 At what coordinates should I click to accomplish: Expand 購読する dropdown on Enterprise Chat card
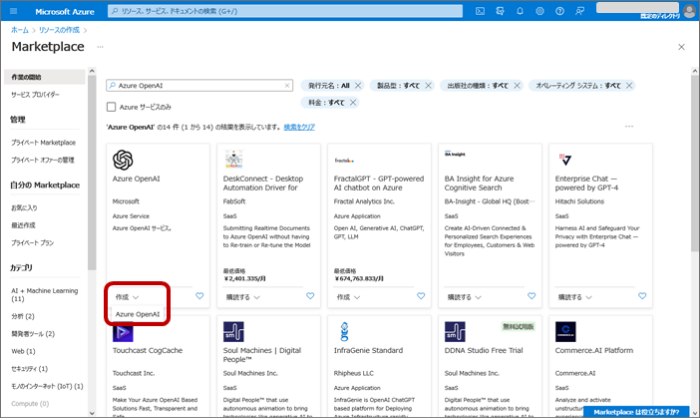pos(575,297)
